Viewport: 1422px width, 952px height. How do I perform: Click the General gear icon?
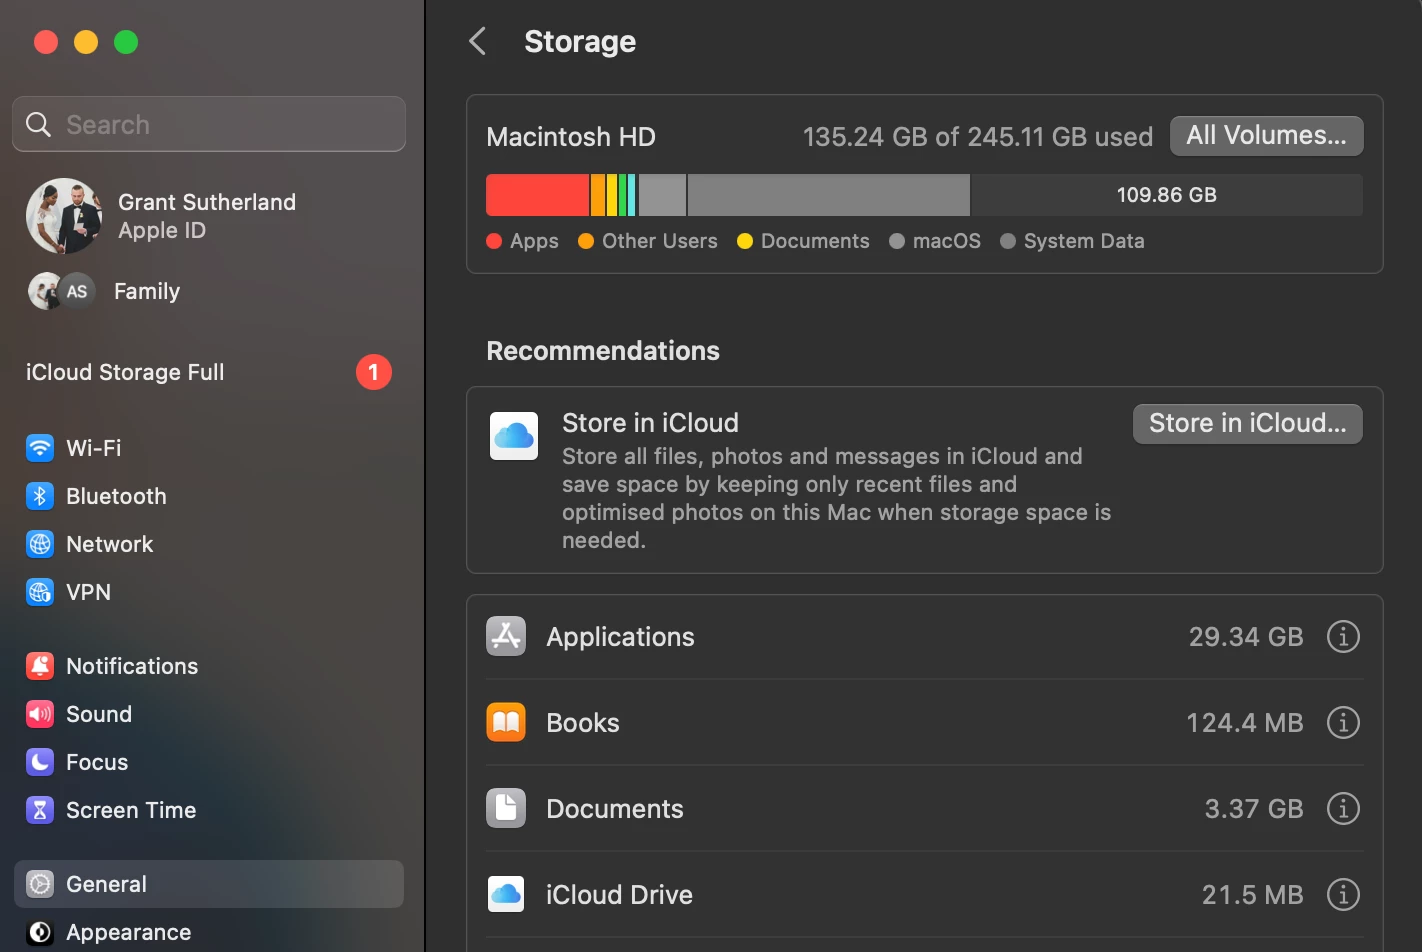point(40,884)
